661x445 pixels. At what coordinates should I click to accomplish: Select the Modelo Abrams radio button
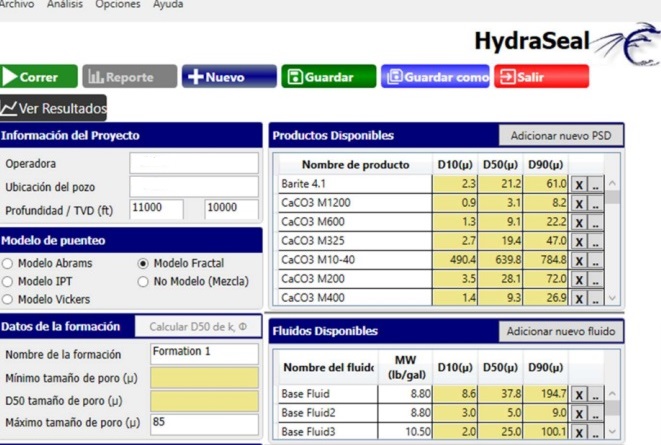[x=8, y=264]
